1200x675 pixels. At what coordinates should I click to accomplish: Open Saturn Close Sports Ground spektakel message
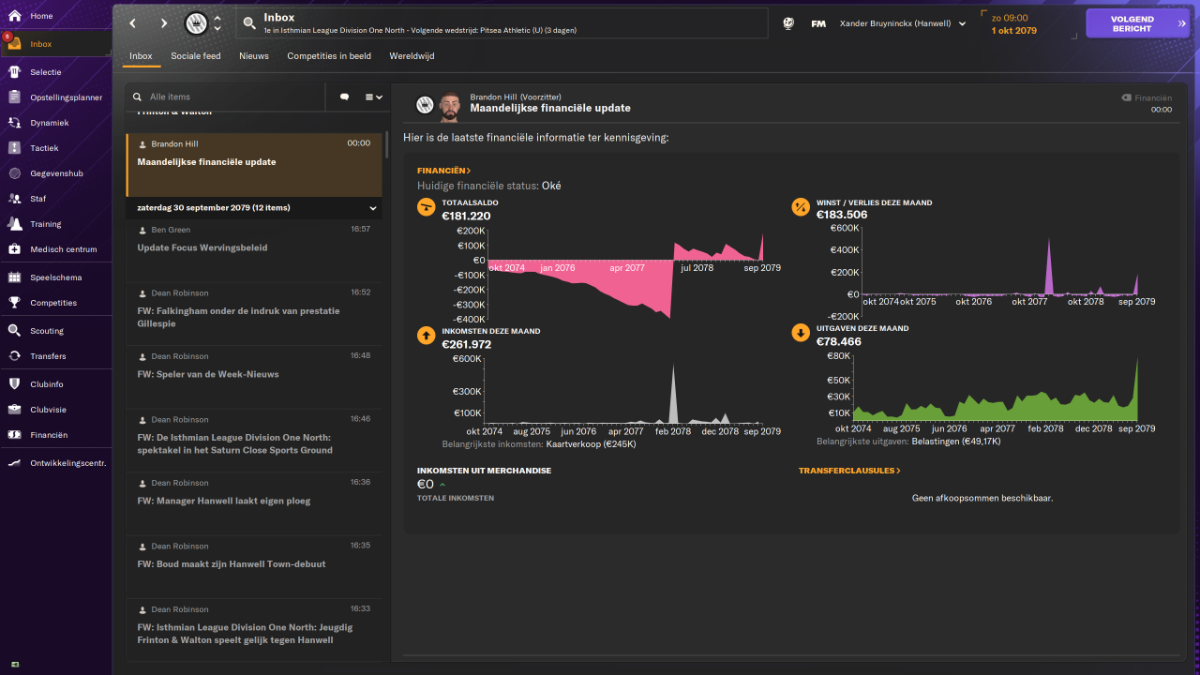(x=254, y=440)
